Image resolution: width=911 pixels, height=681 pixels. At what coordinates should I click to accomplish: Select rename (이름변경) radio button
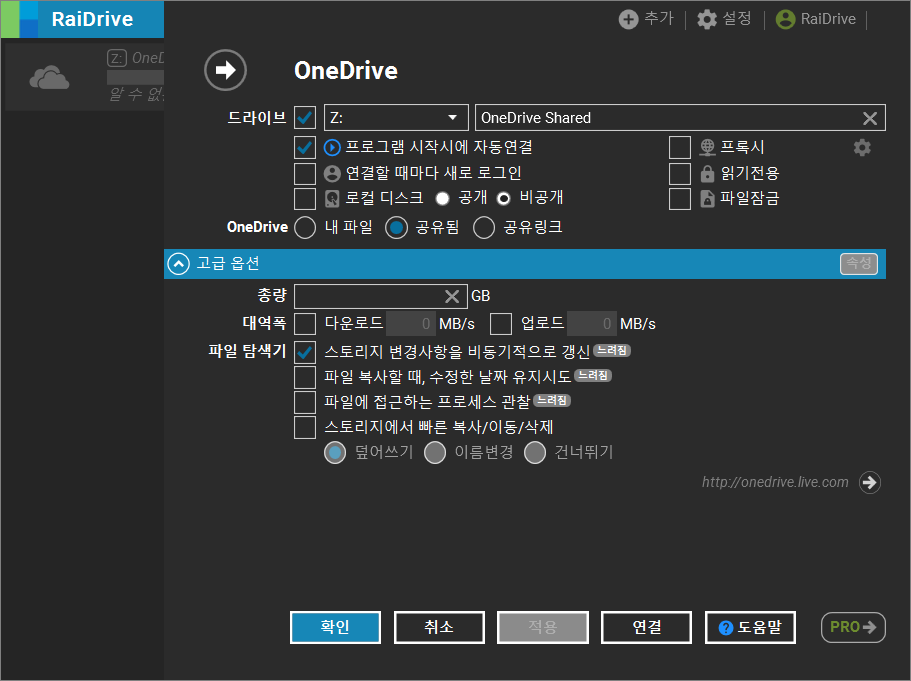click(x=435, y=453)
